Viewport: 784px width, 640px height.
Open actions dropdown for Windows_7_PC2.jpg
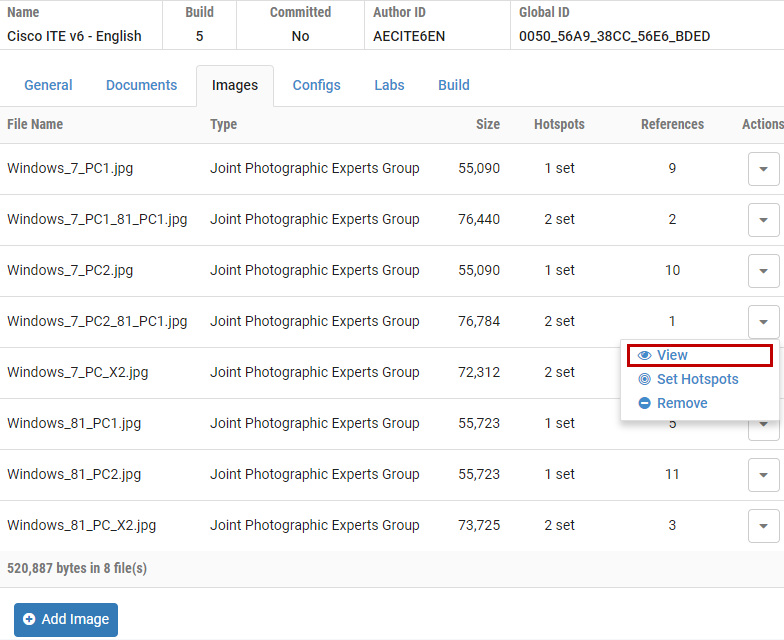click(x=764, y=271)
